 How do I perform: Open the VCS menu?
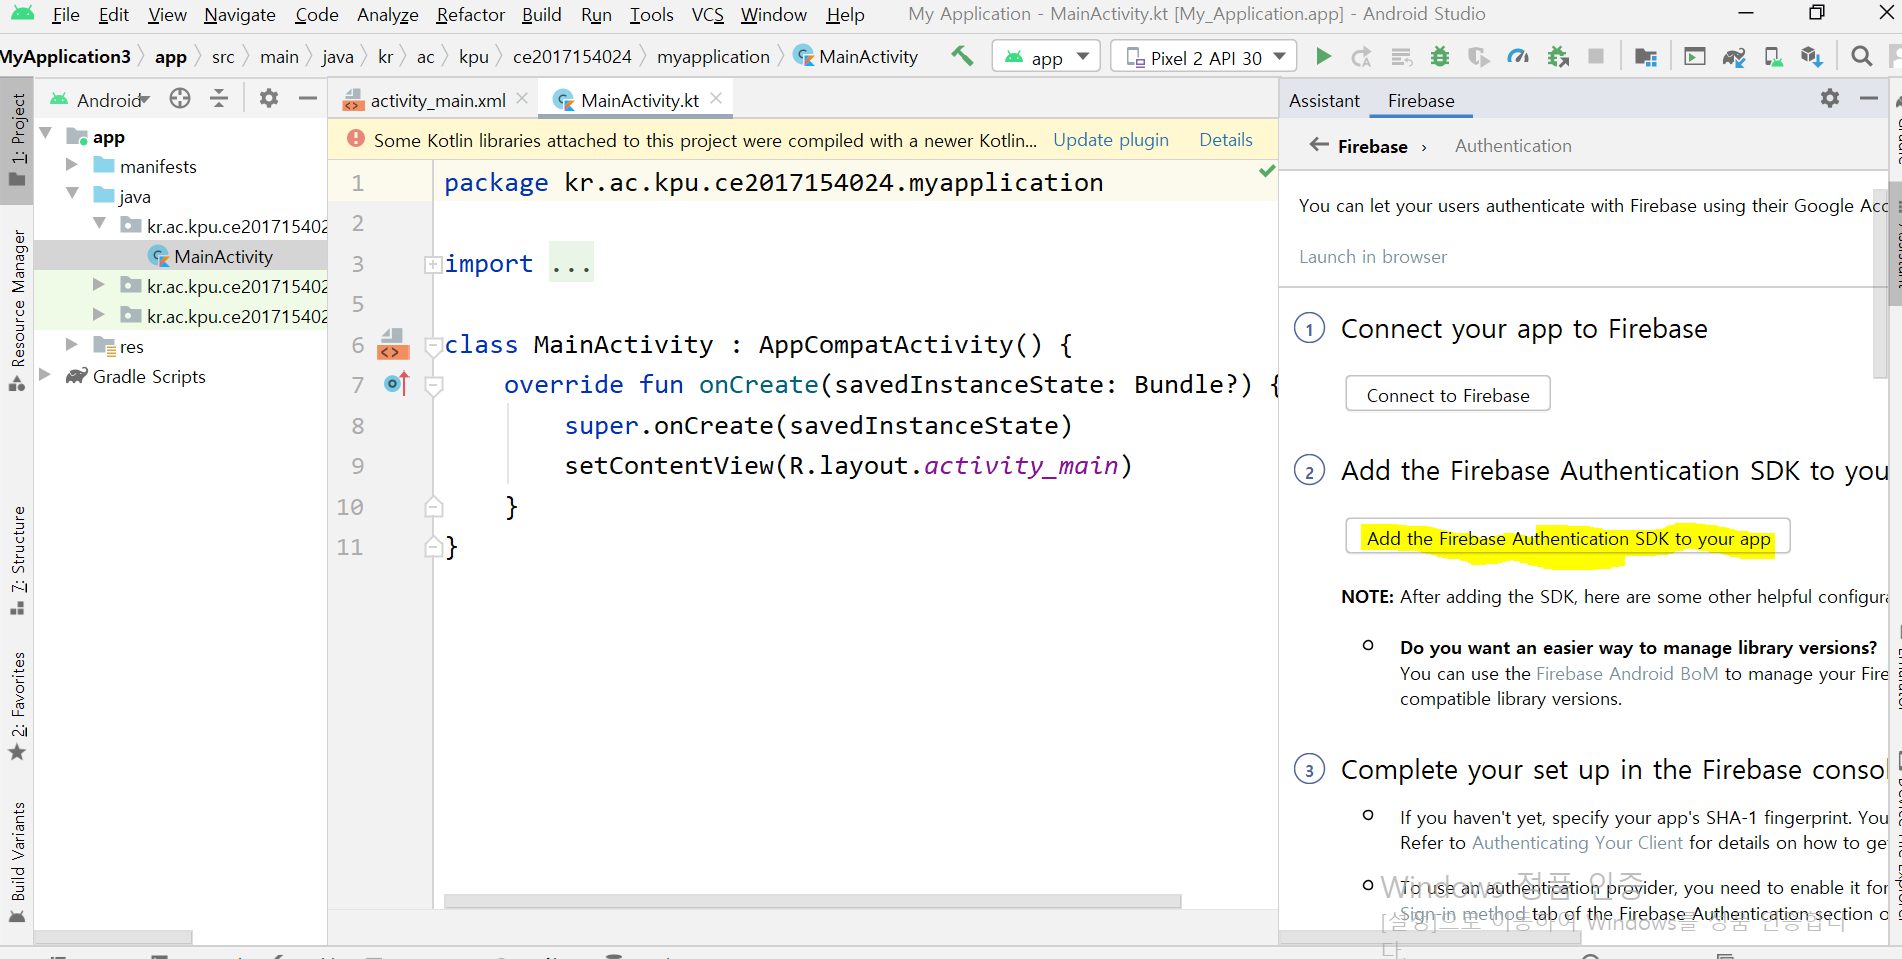(707, 15)
